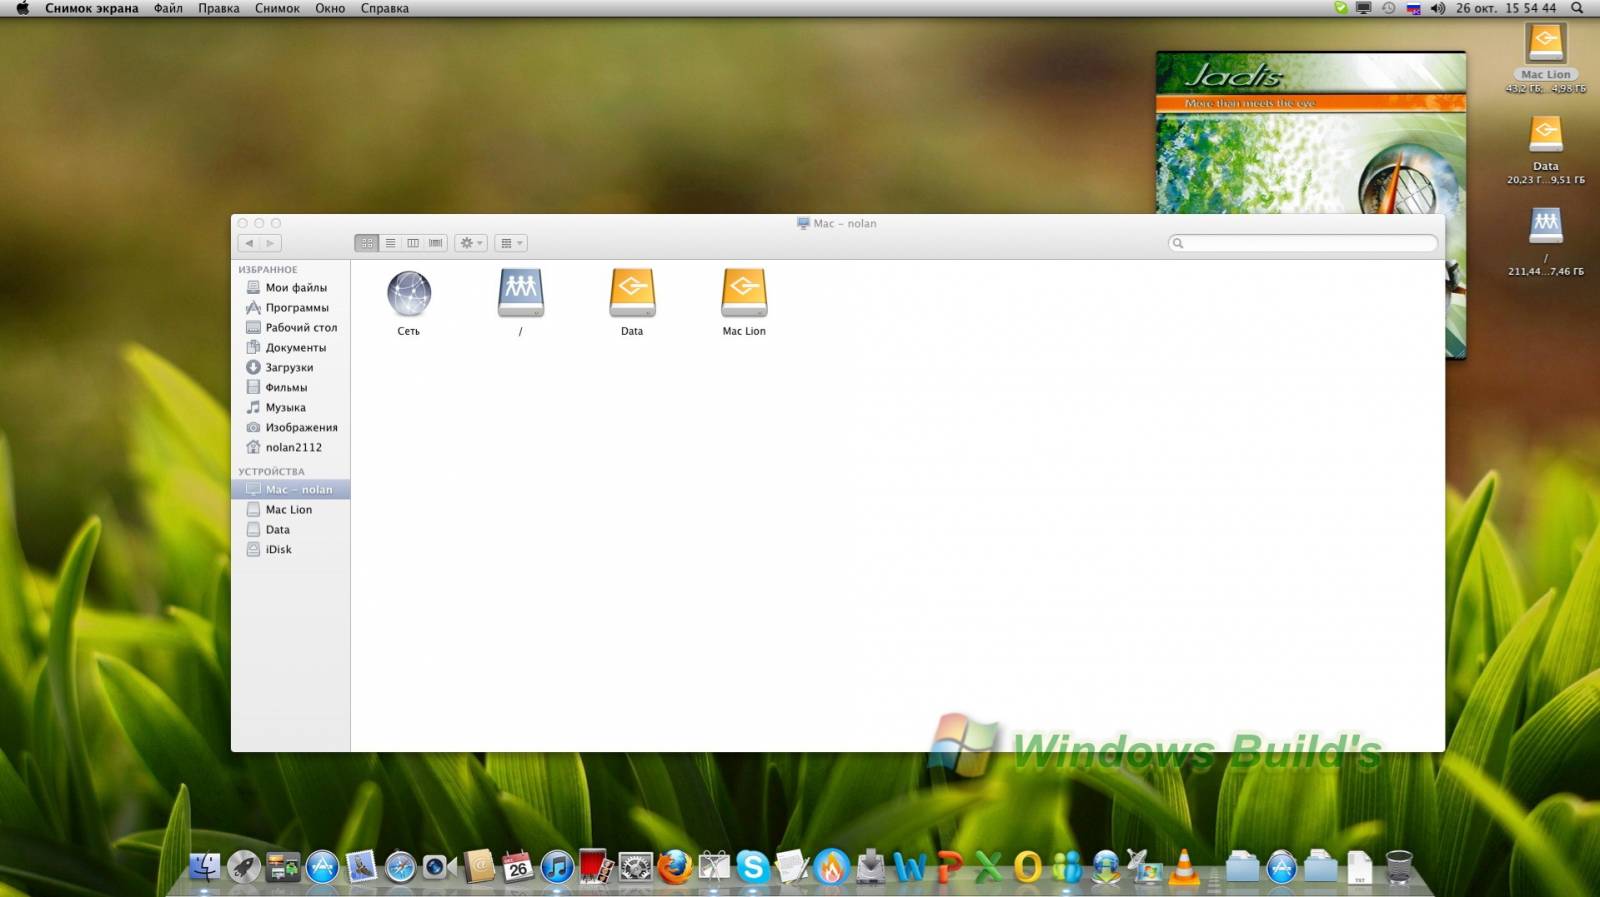The height and width of the screenshot is (897, 1600).
Task: Open Microsoft Outlook from the Dock
Action: click(1027, 866)
